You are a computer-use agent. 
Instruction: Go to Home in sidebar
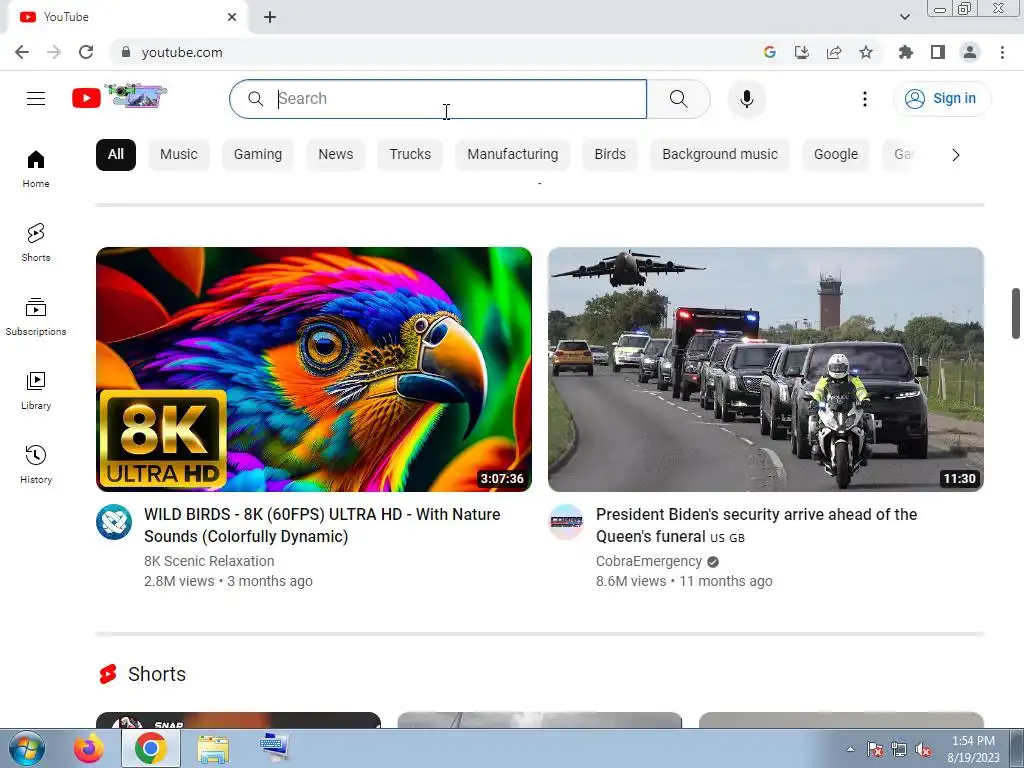click(36, 168)
